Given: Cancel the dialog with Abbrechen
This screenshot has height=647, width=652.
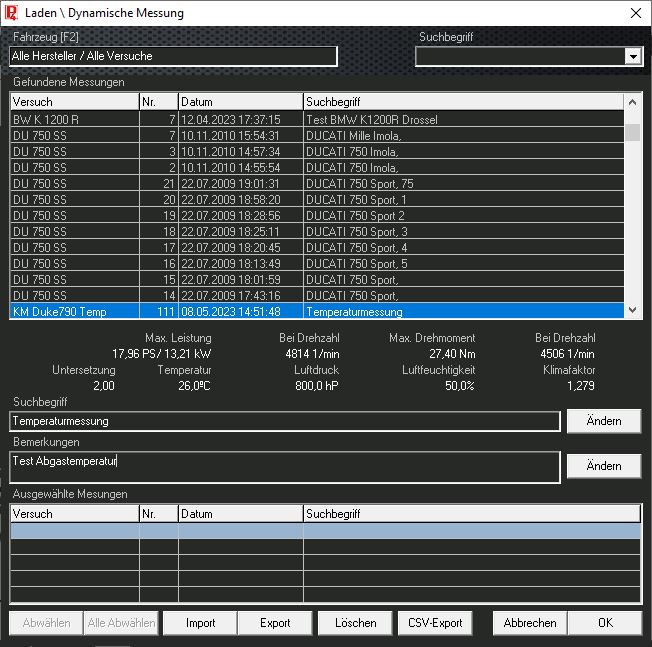Looking at the screenshot, I should coord(529,623).
